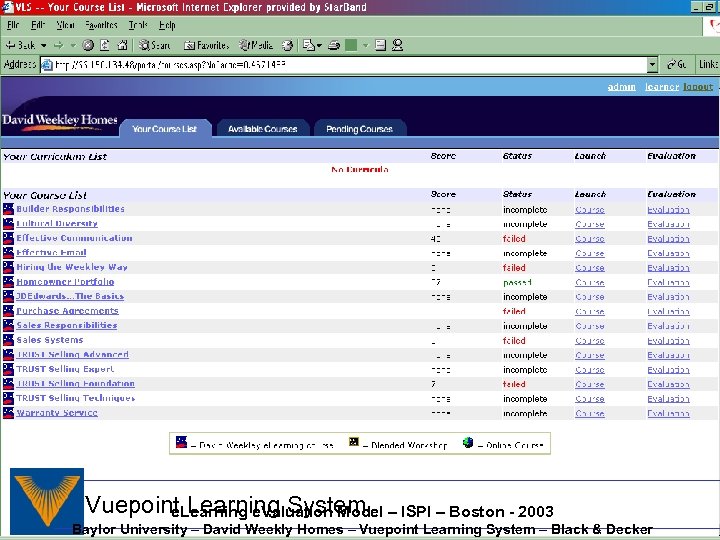Click course icon beside Cultural Diversity
The height and width of the screenshot is (540, 720).
(8, 224)
